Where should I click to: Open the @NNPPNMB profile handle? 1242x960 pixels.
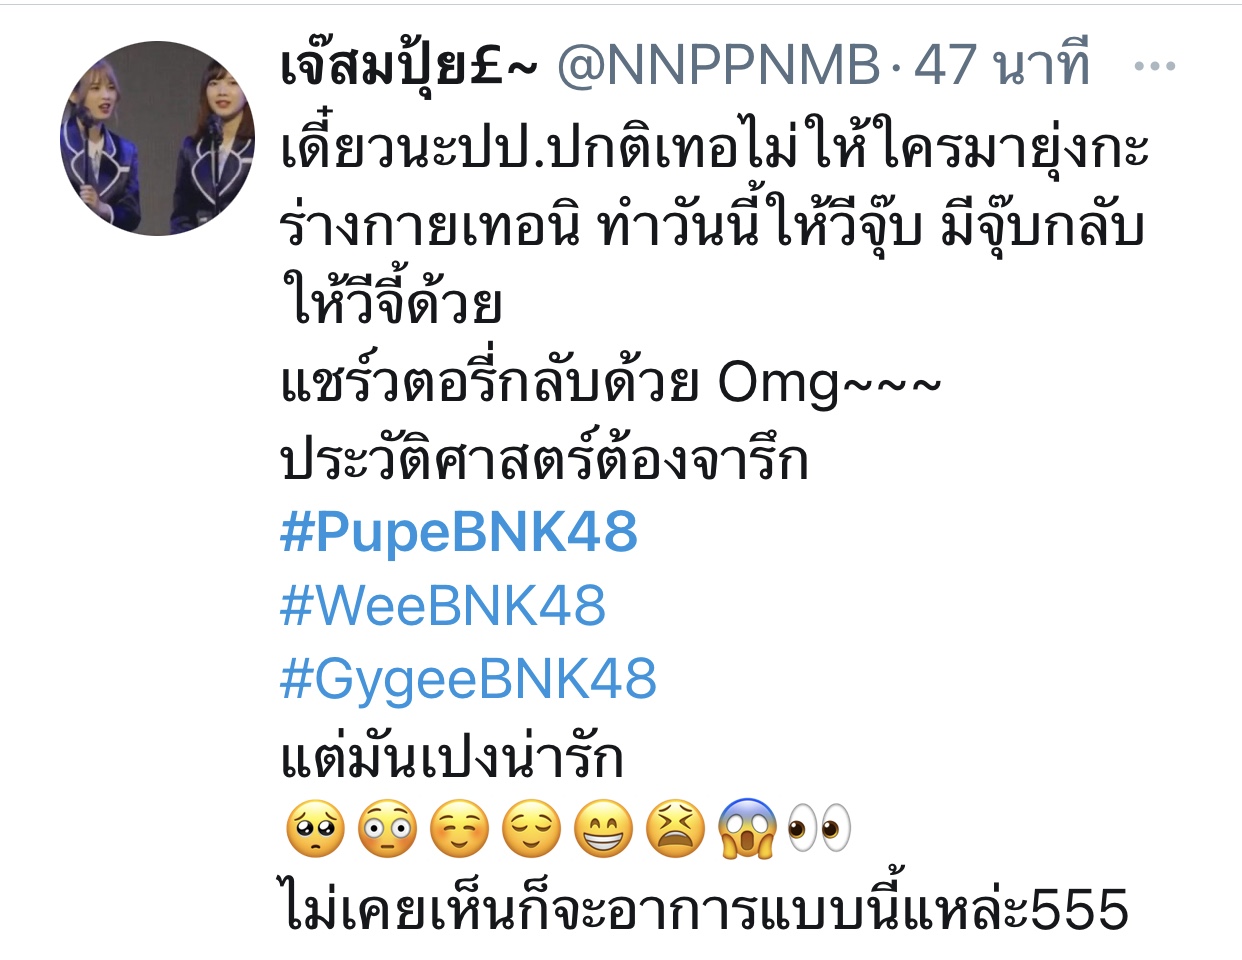pyautogui.click(x=718, y=66)
